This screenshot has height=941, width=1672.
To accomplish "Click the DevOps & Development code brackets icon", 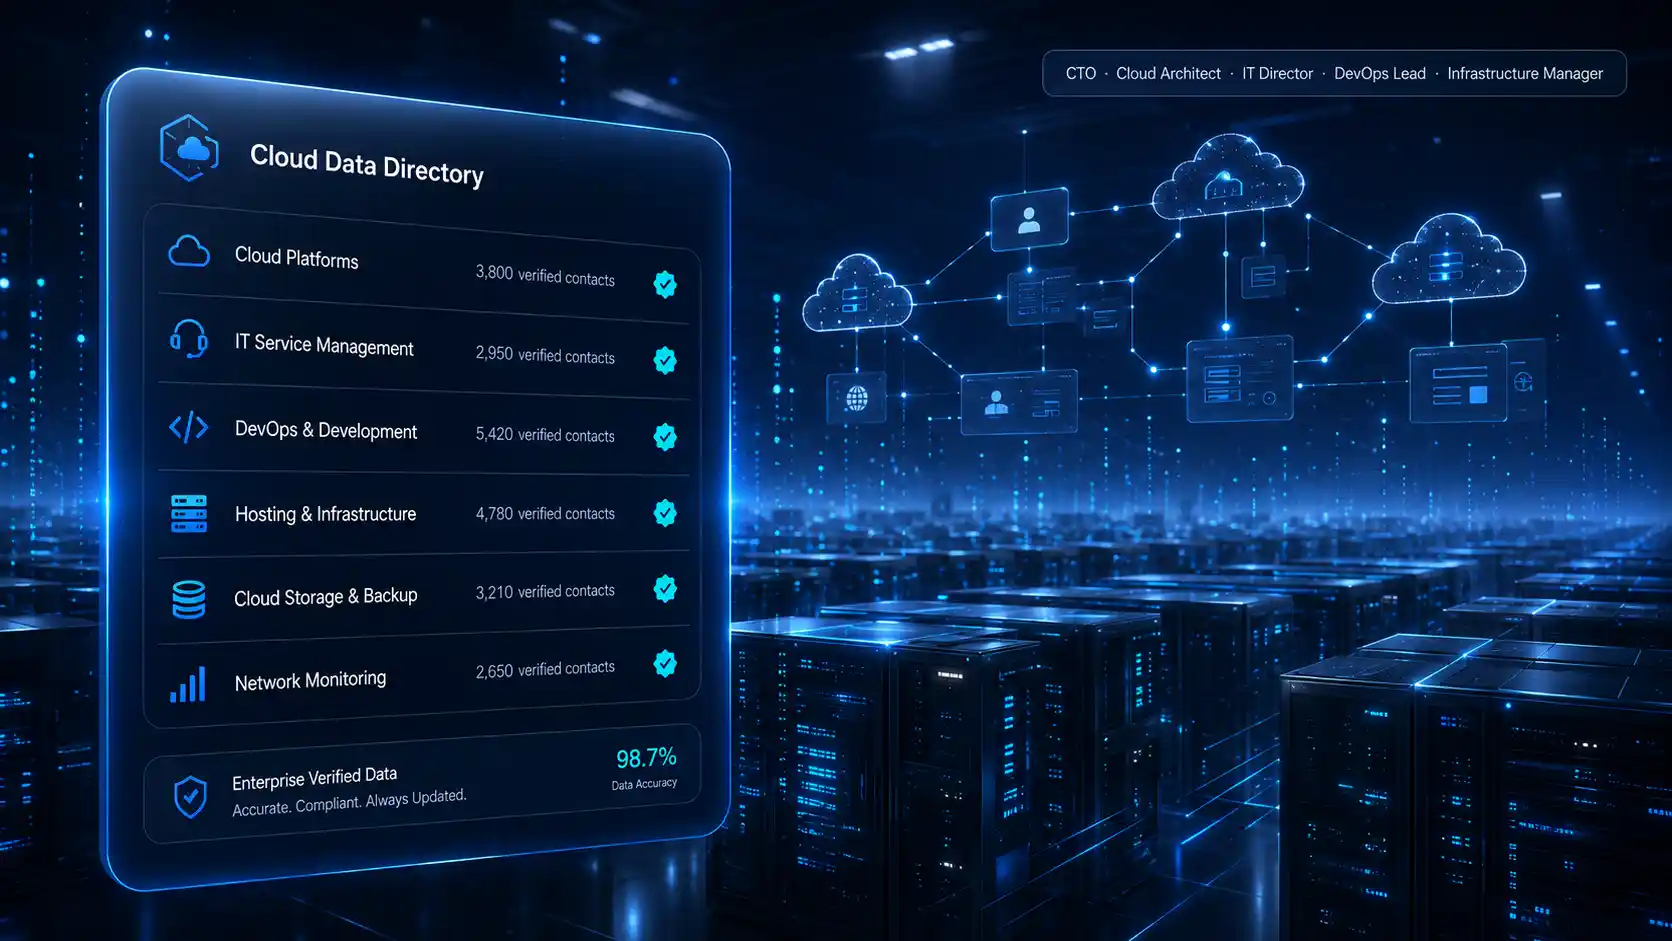I will click(x=189, y=428).
